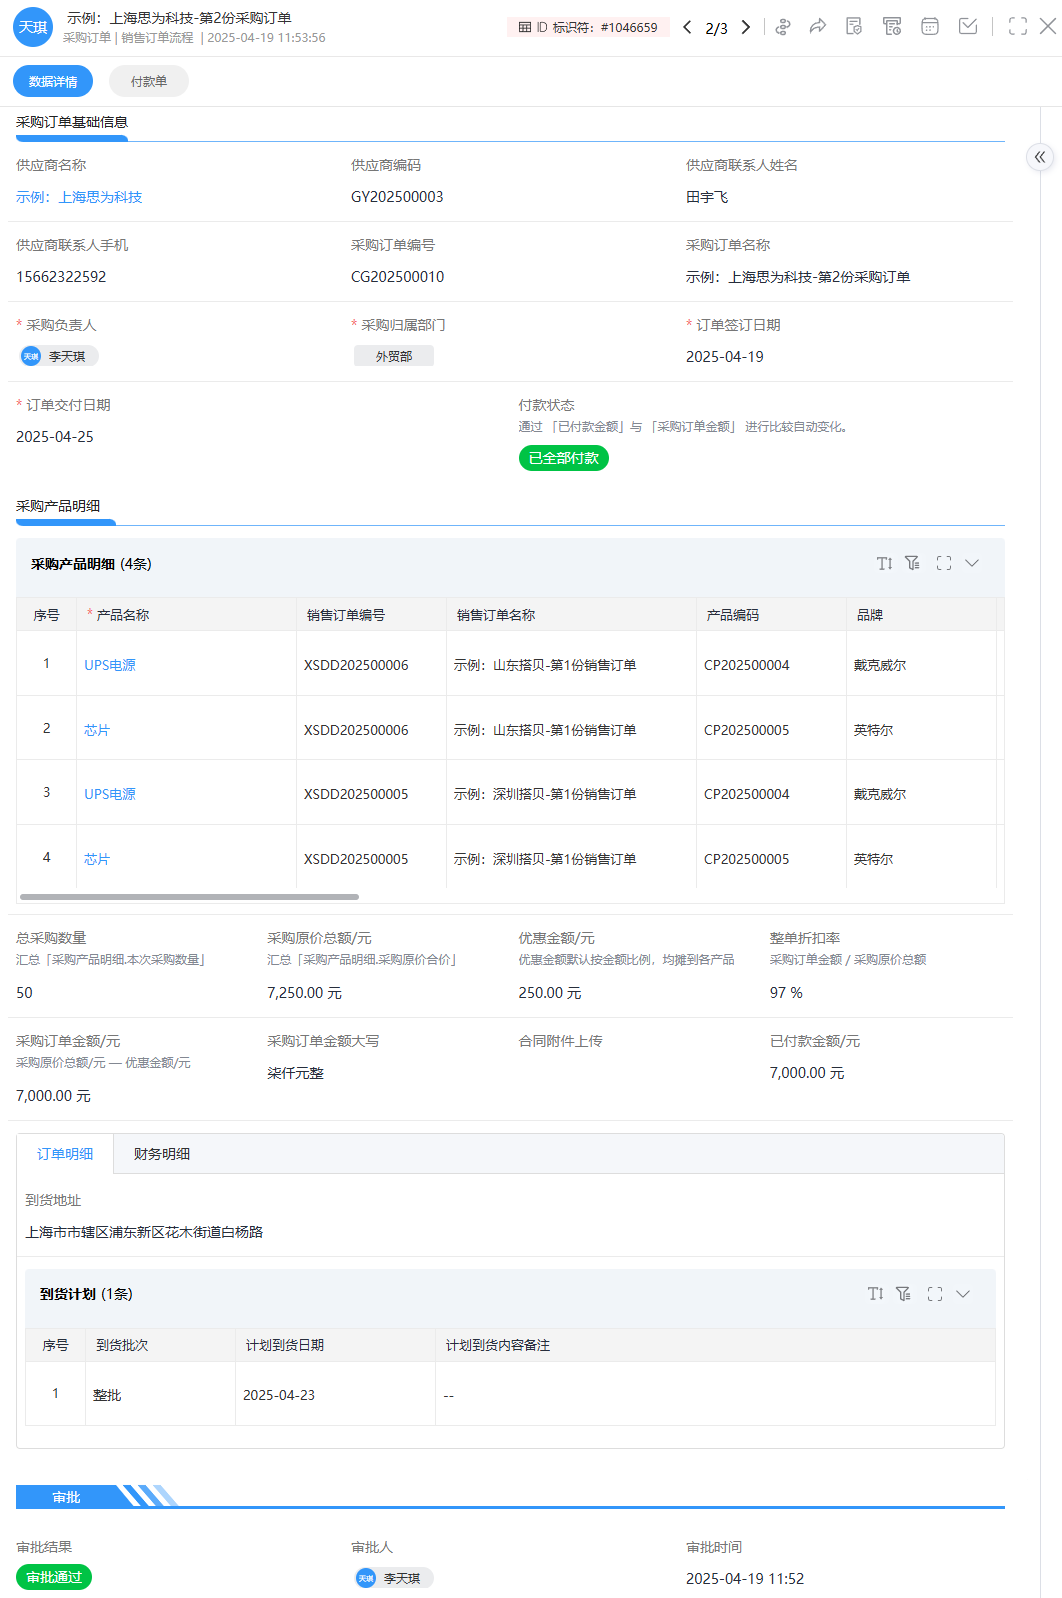Open the calendar icon in top toolbar
1062x1598 pixels.
(x=930, y=27)
